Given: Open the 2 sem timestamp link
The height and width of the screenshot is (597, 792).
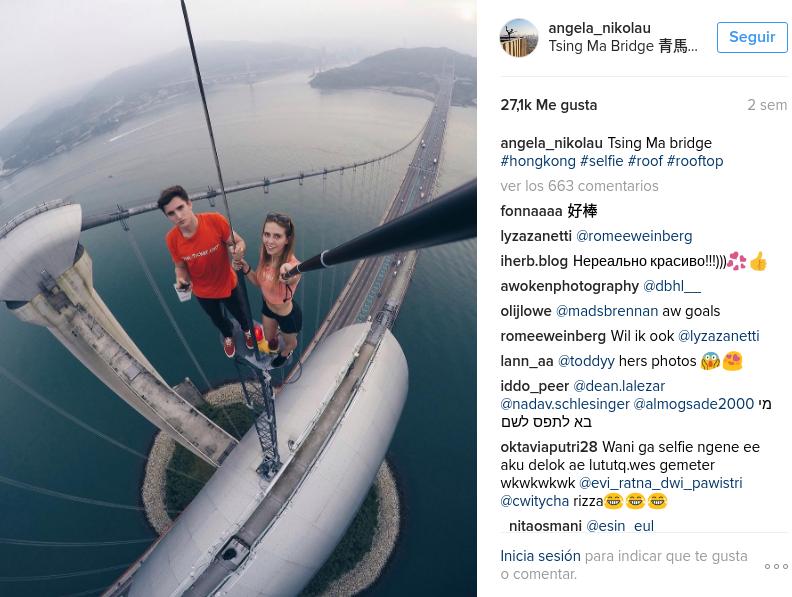Looking at the screenshot, I should click(x=767, y=105).
